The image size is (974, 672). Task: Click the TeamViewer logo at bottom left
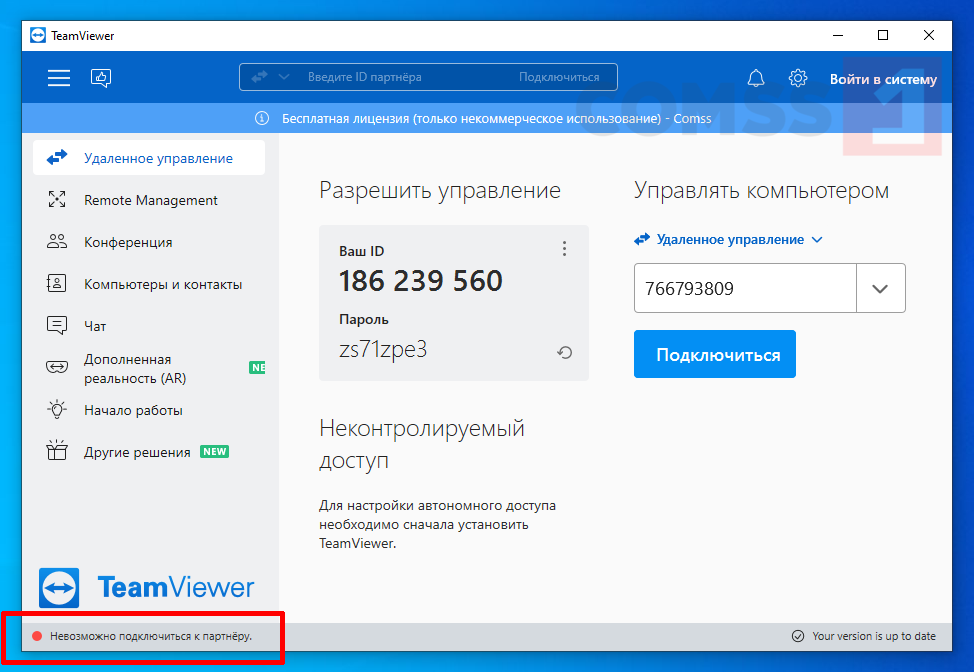pos(147,588)
